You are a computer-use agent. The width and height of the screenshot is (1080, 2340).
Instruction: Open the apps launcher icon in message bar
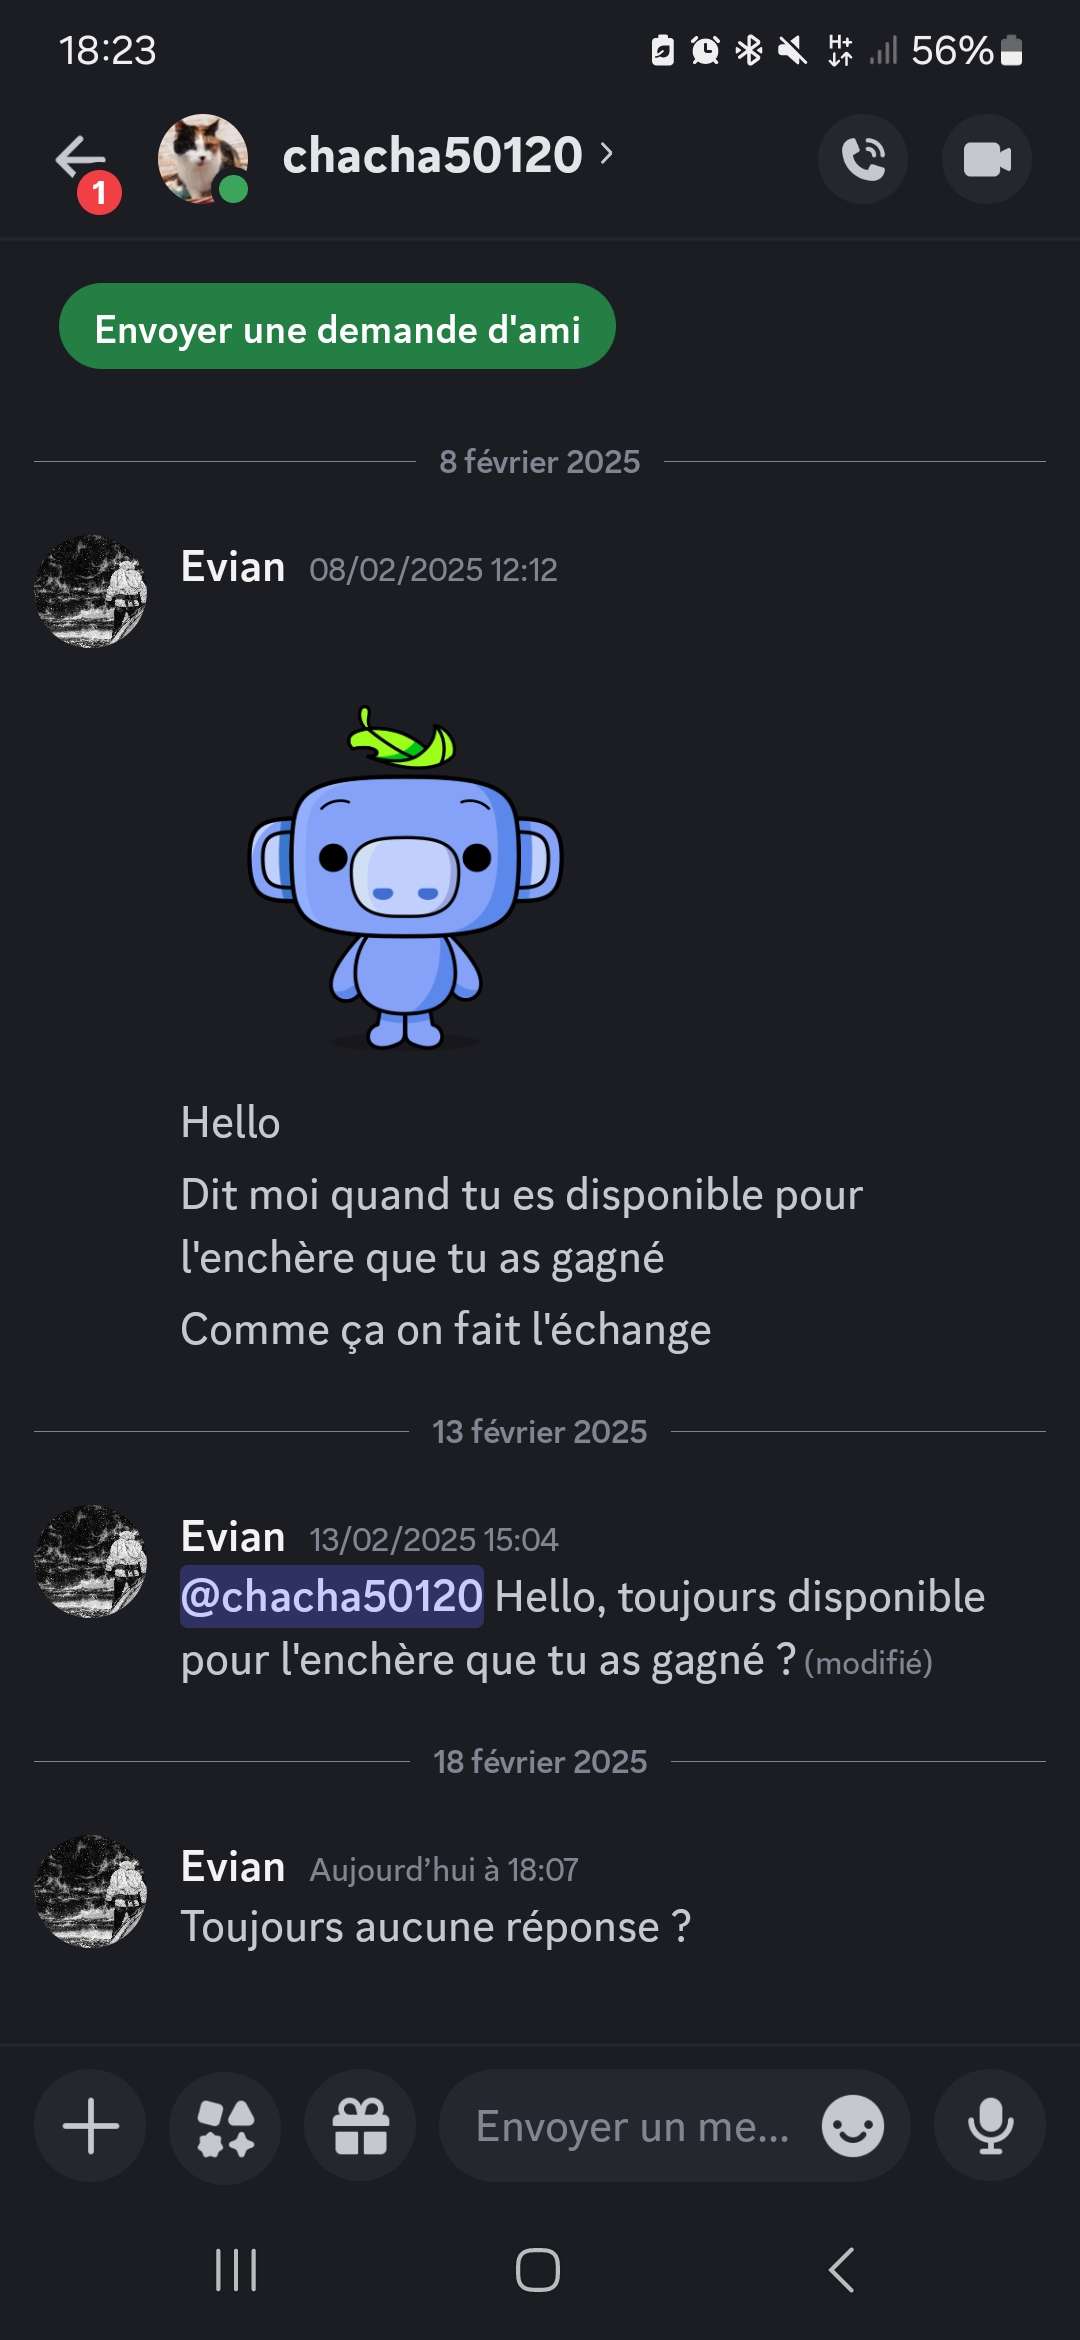tap(225, 2126)
